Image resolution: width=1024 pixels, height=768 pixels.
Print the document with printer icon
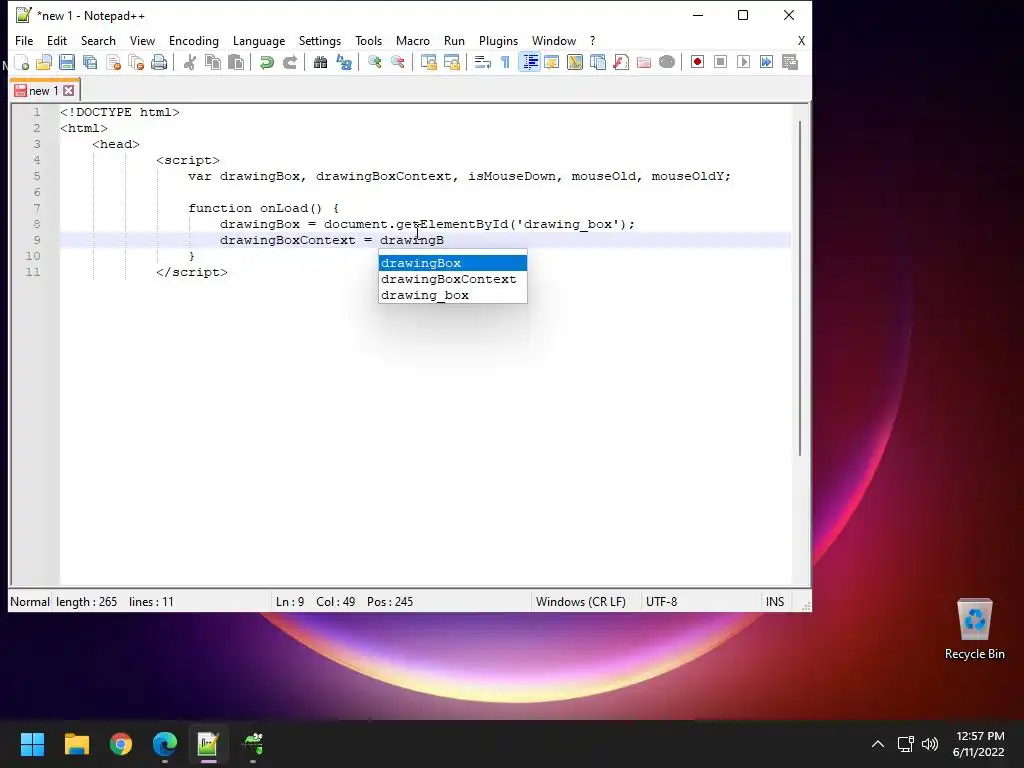tap(159, 62)
